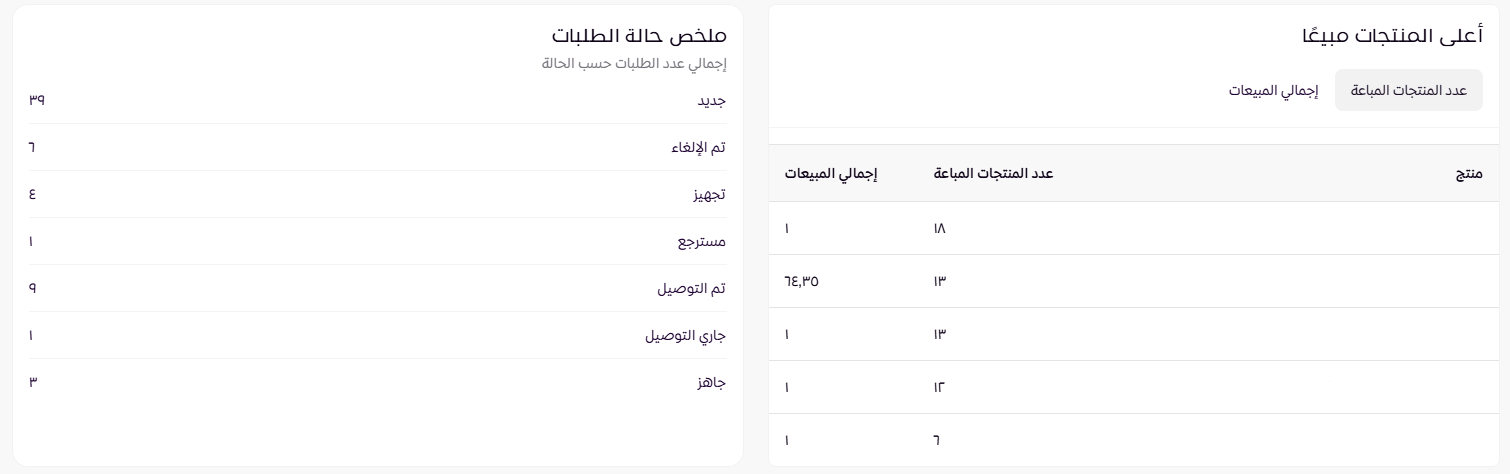This screenshot has height=474, width=1510.
Task: Click إجمالي المبيعات column header in table
Action: click(x=830, y=174)
